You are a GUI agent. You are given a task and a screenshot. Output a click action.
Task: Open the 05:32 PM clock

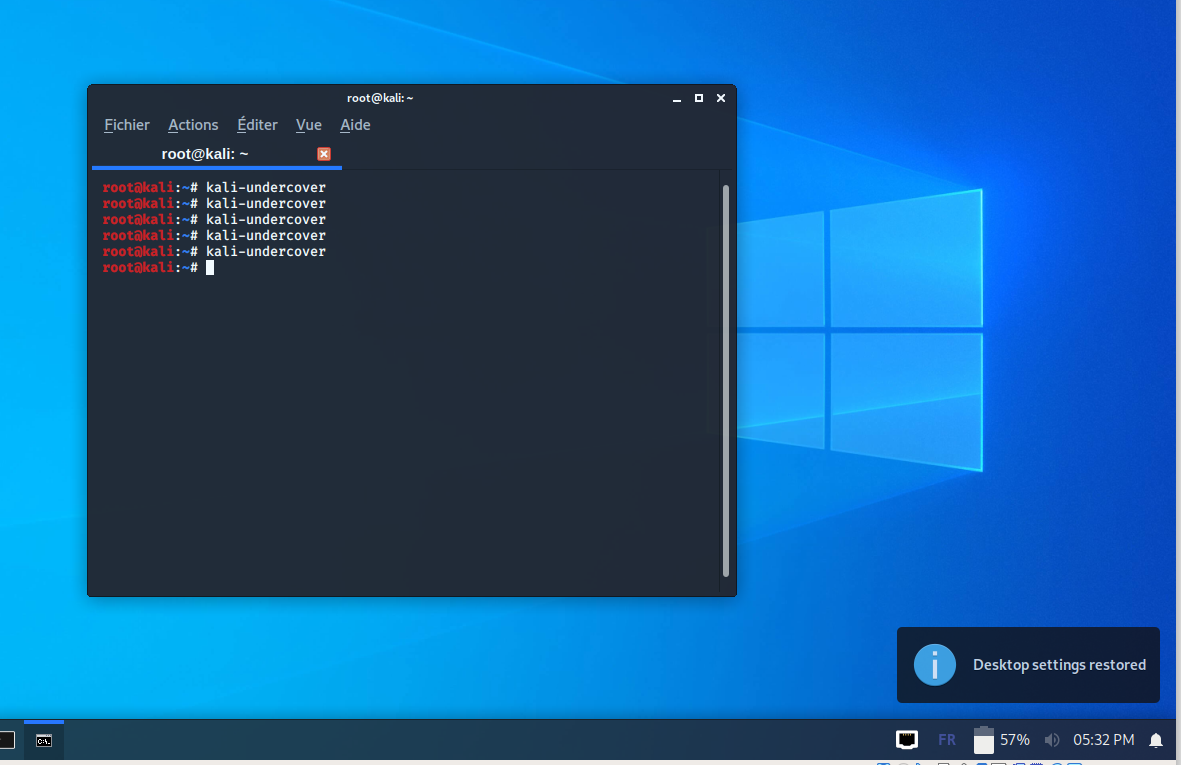(x=1103, y=740)
